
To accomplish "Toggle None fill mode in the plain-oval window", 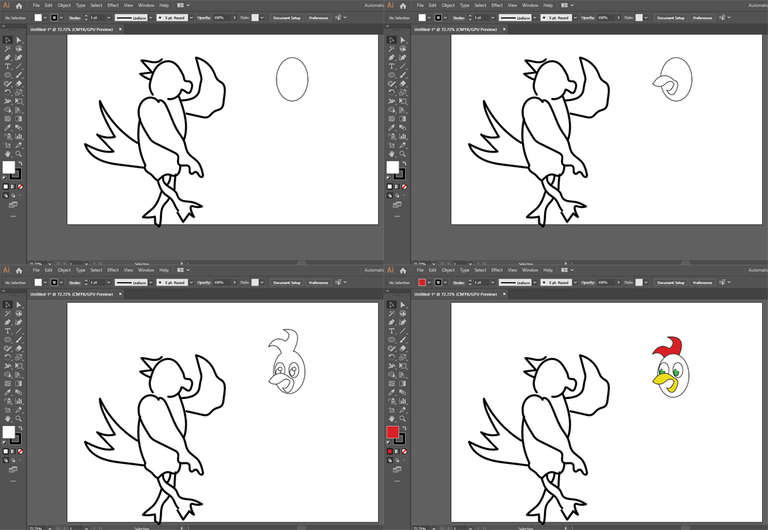I will [20, 187].
